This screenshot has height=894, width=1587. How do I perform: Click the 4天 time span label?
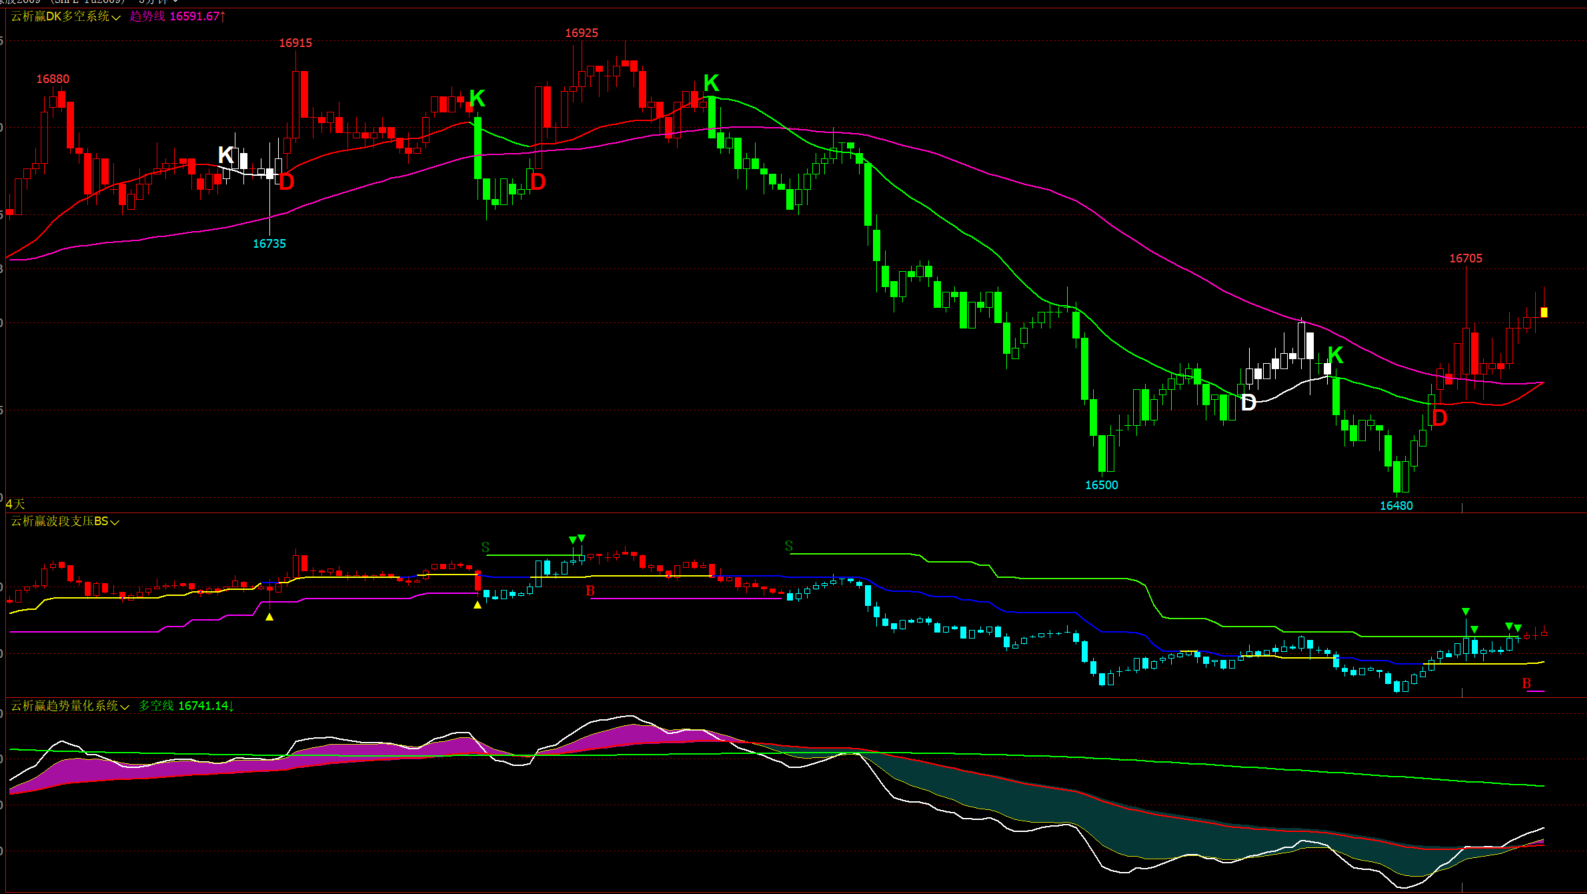point(15,504)
